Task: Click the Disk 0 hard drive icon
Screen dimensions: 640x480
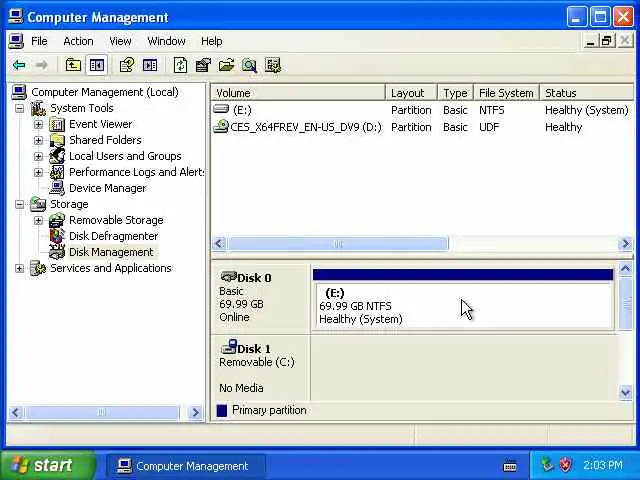Action: pos(229,277)
